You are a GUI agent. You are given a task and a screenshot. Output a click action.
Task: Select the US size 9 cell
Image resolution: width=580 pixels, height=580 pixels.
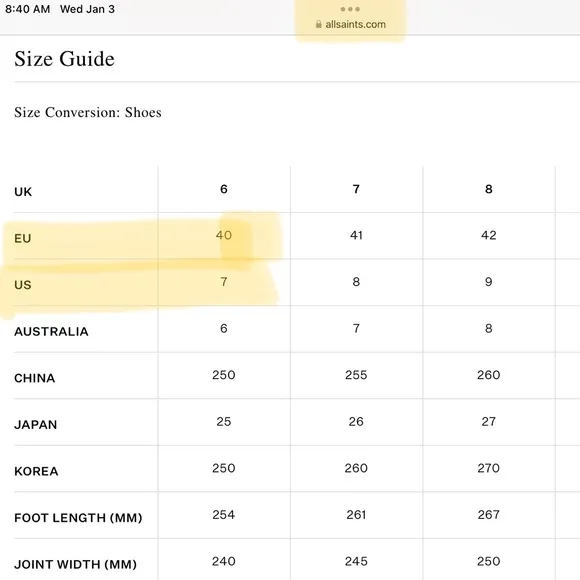tap(488, 282)
